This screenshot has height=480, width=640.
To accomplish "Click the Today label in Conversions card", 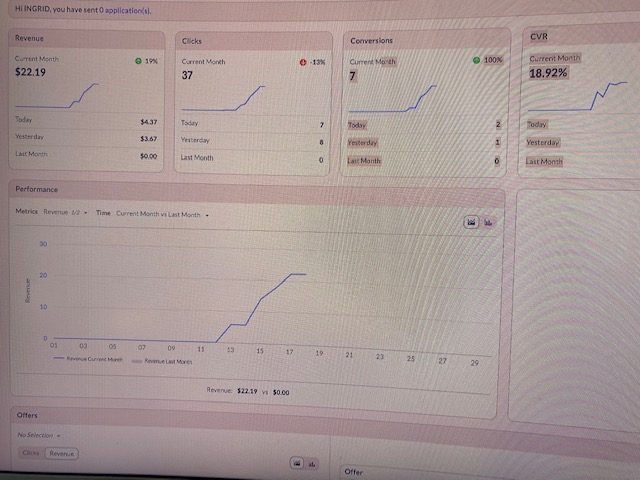I will click(357, 125).
